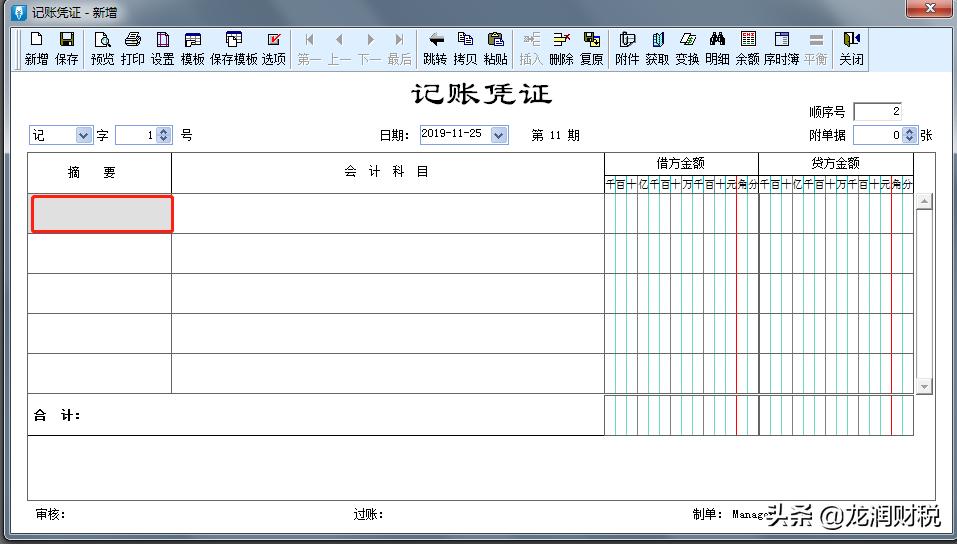
Task: Click the 打印 printer icon
Action: click(132, 40)
